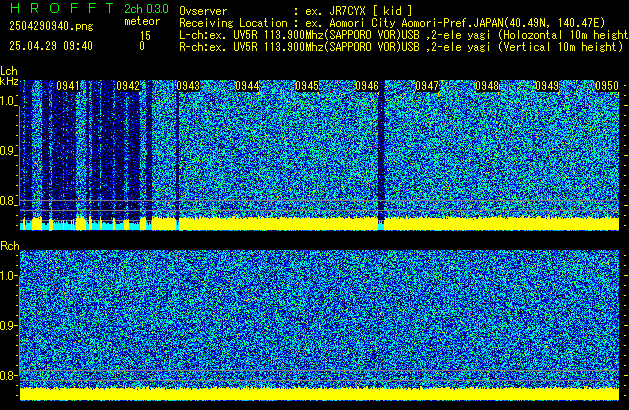Viewport: 629px width, 410px height.
Task: Click the Receiving Location line
Action: 392,23
